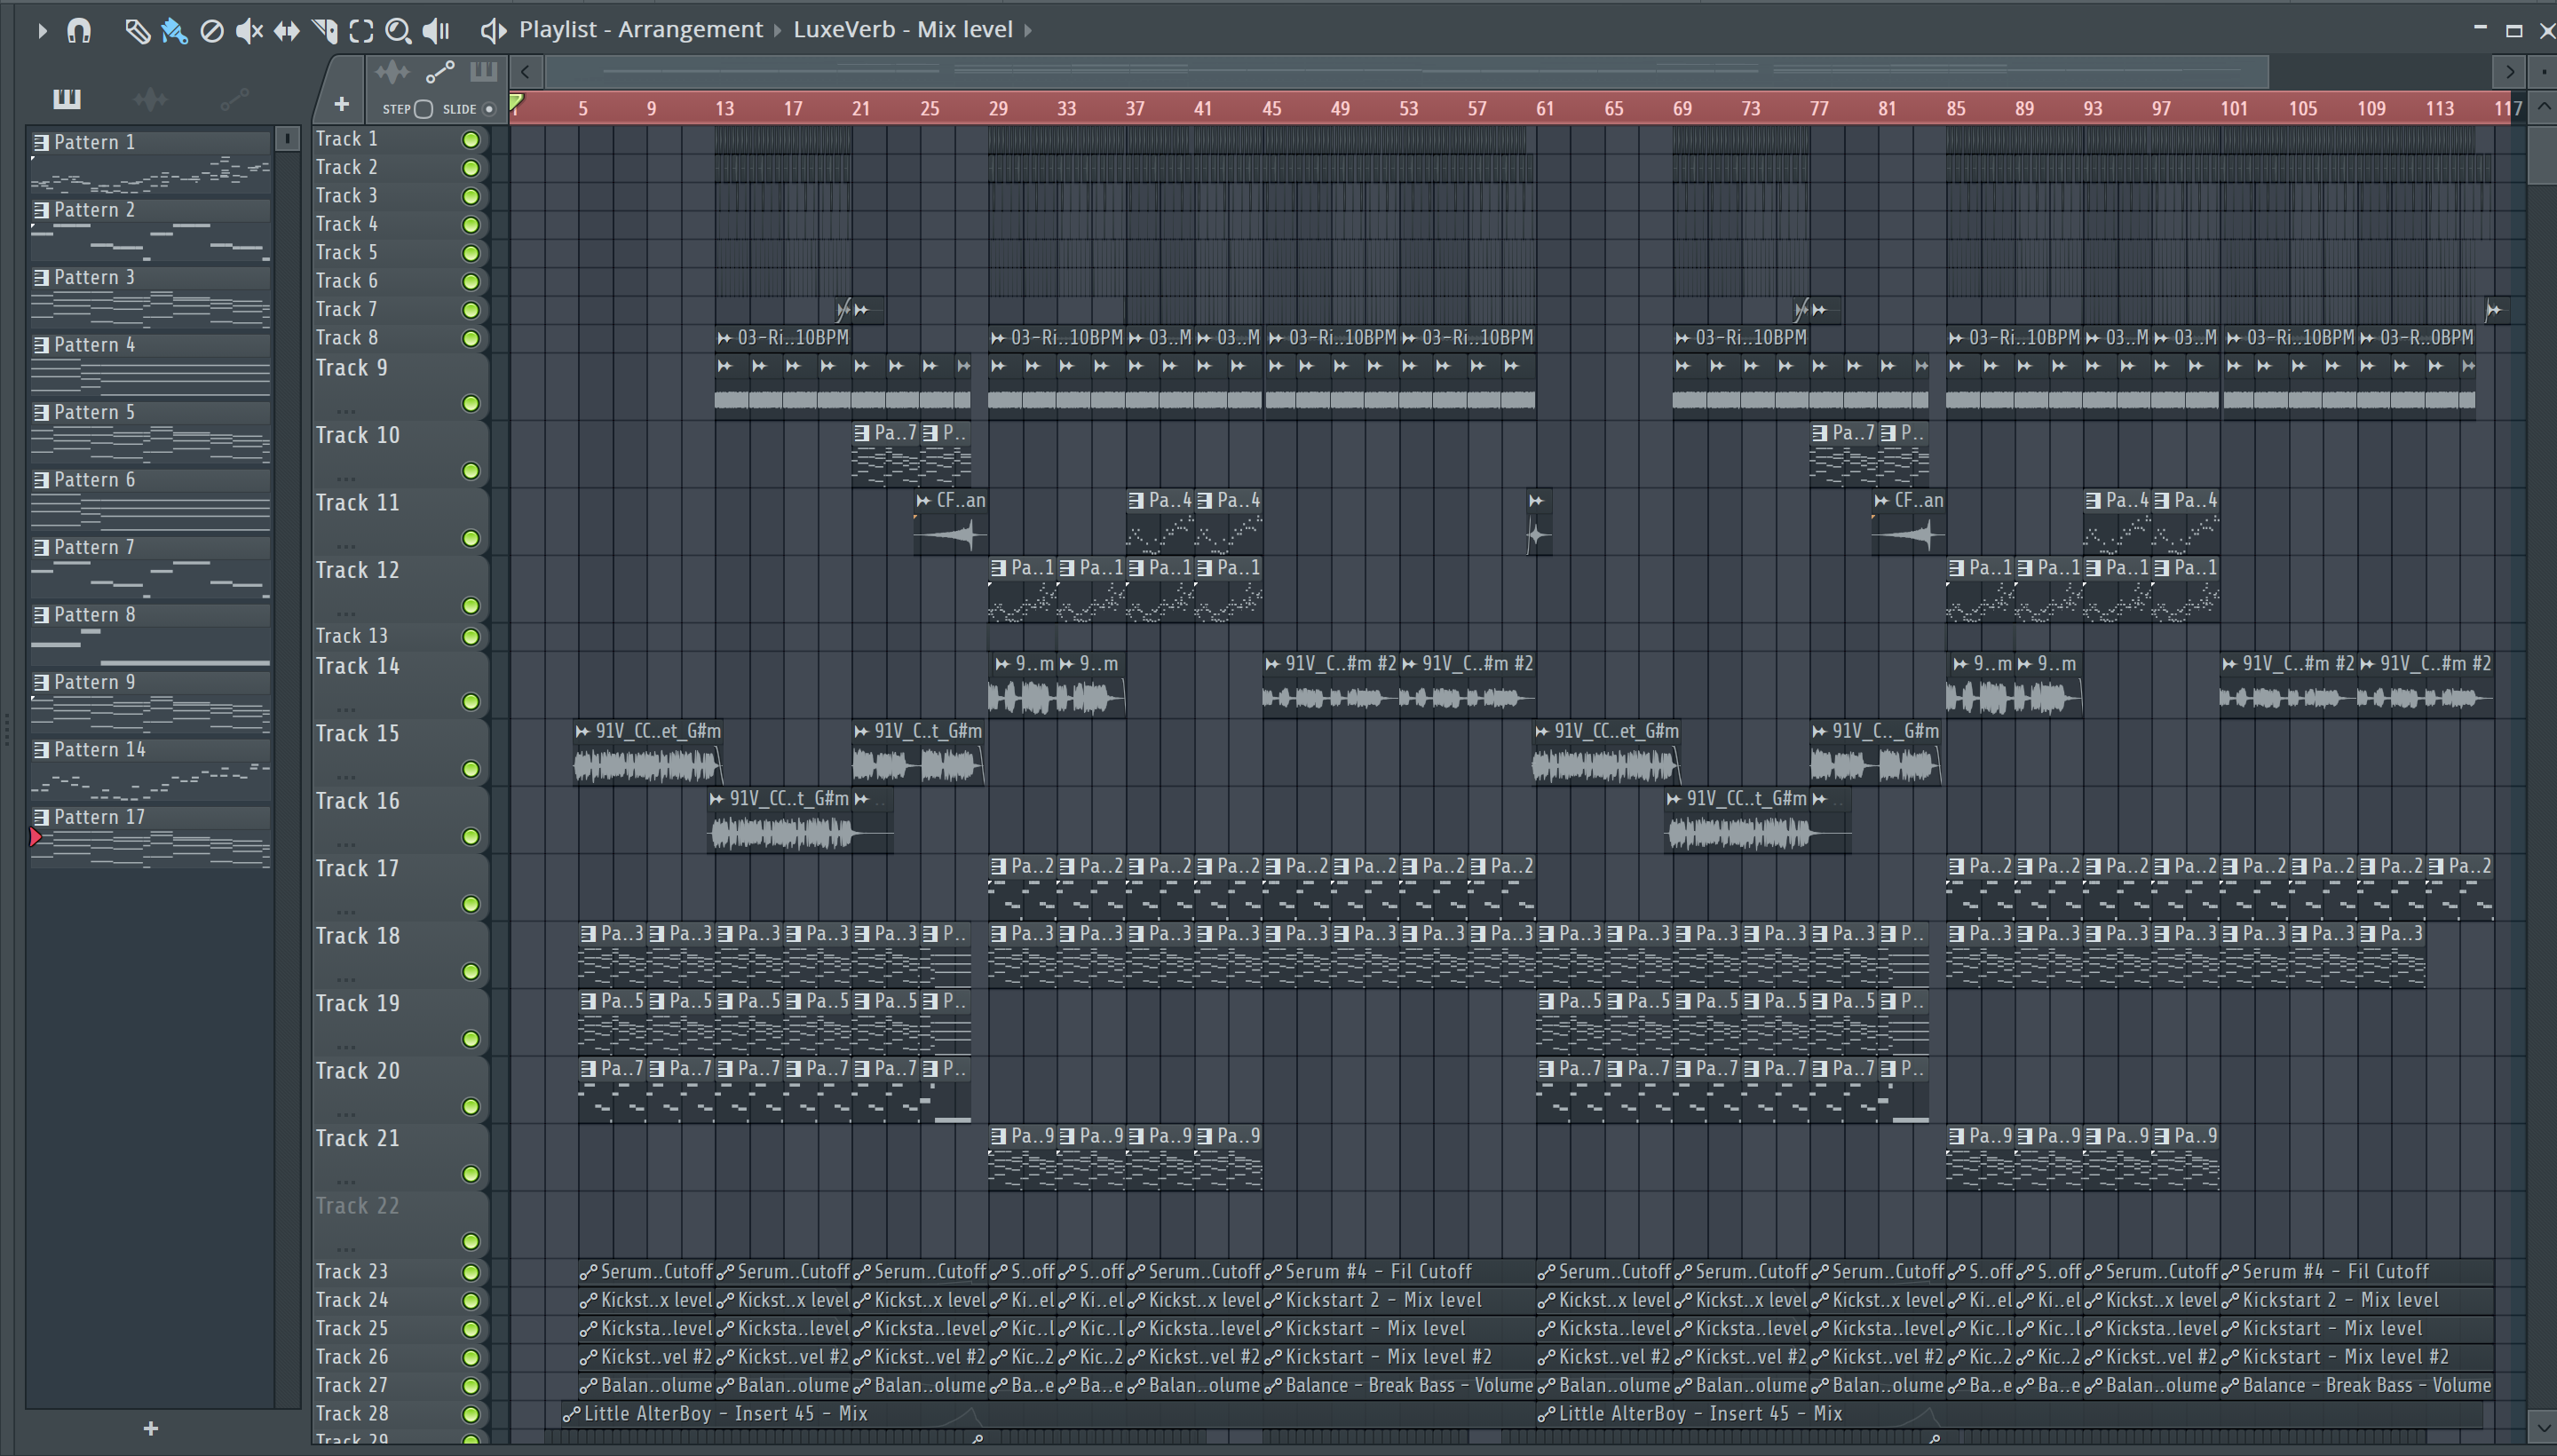
Task: Select the Slip tool
Action: click(286, 31)
